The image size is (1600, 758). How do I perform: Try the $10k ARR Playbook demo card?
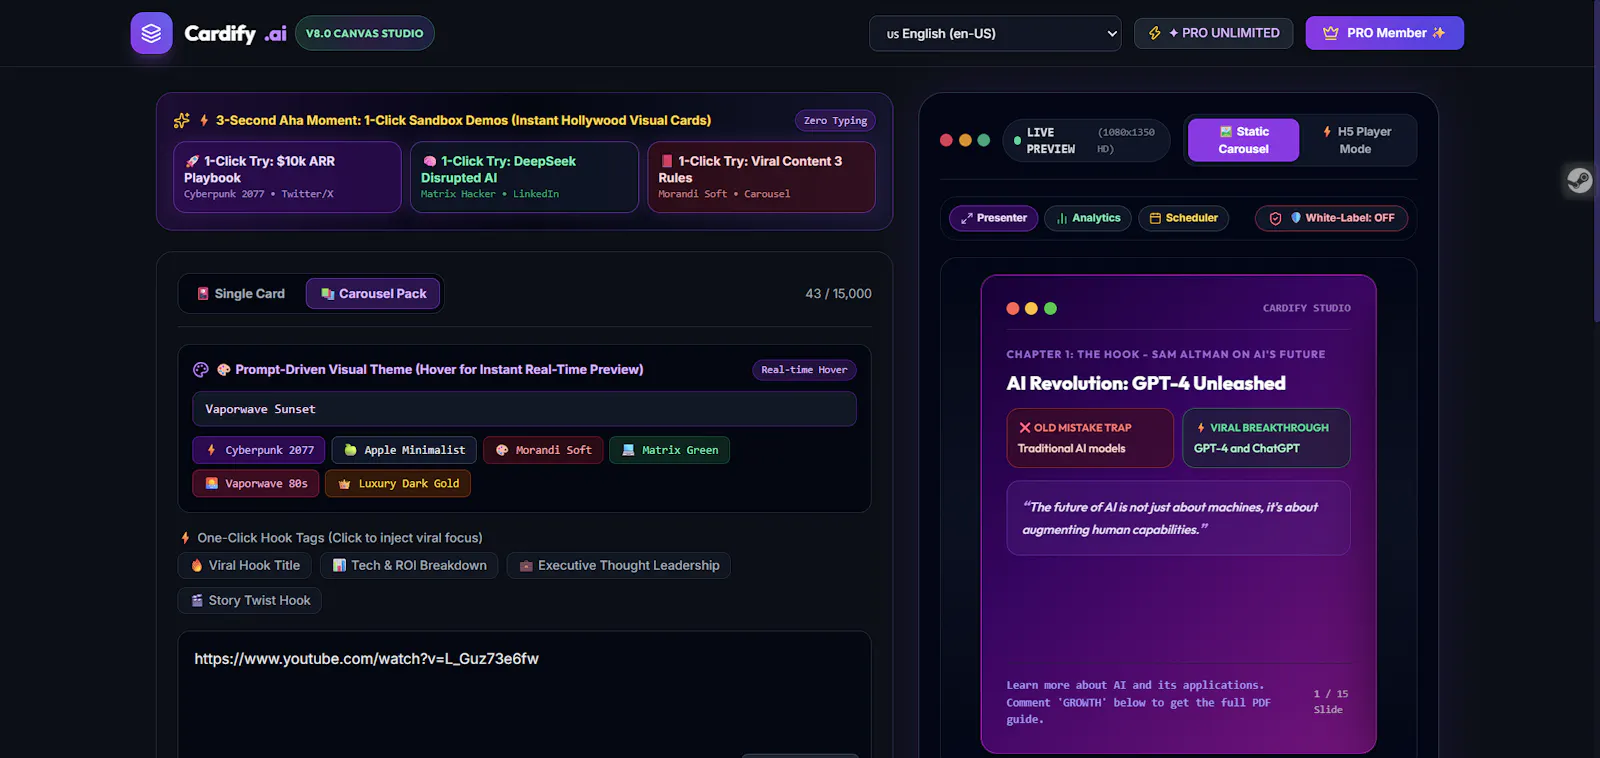pyautogui.click(x=287, y=177)
